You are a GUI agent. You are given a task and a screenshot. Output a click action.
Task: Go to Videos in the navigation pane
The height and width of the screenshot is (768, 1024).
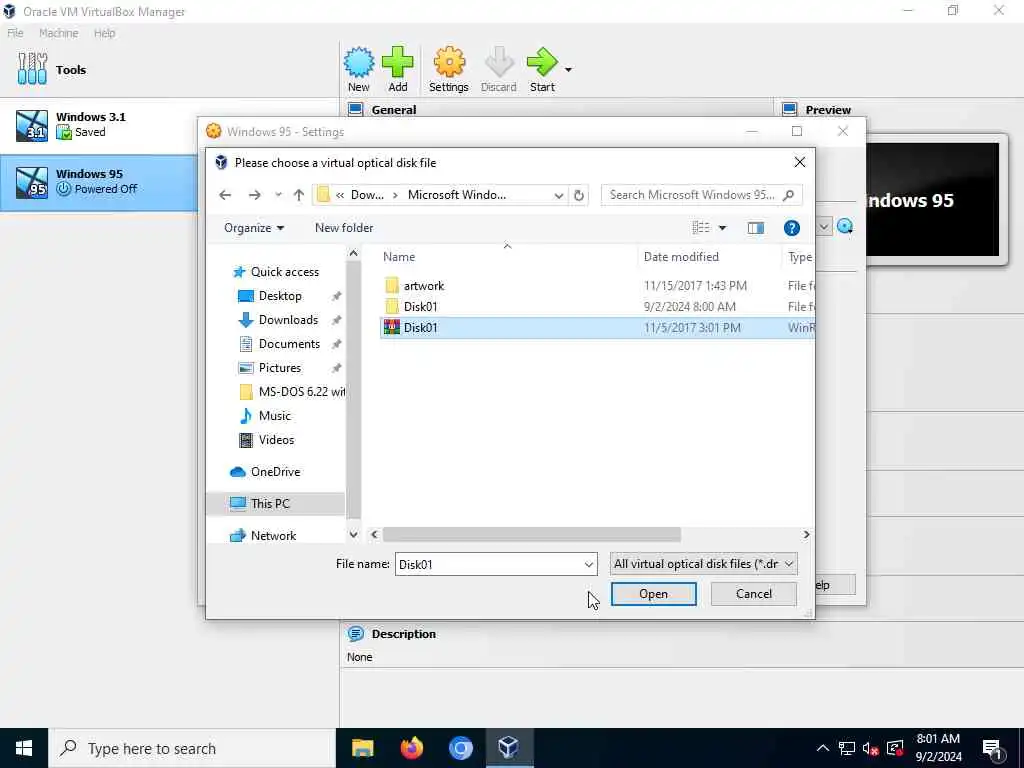(276, 440)
